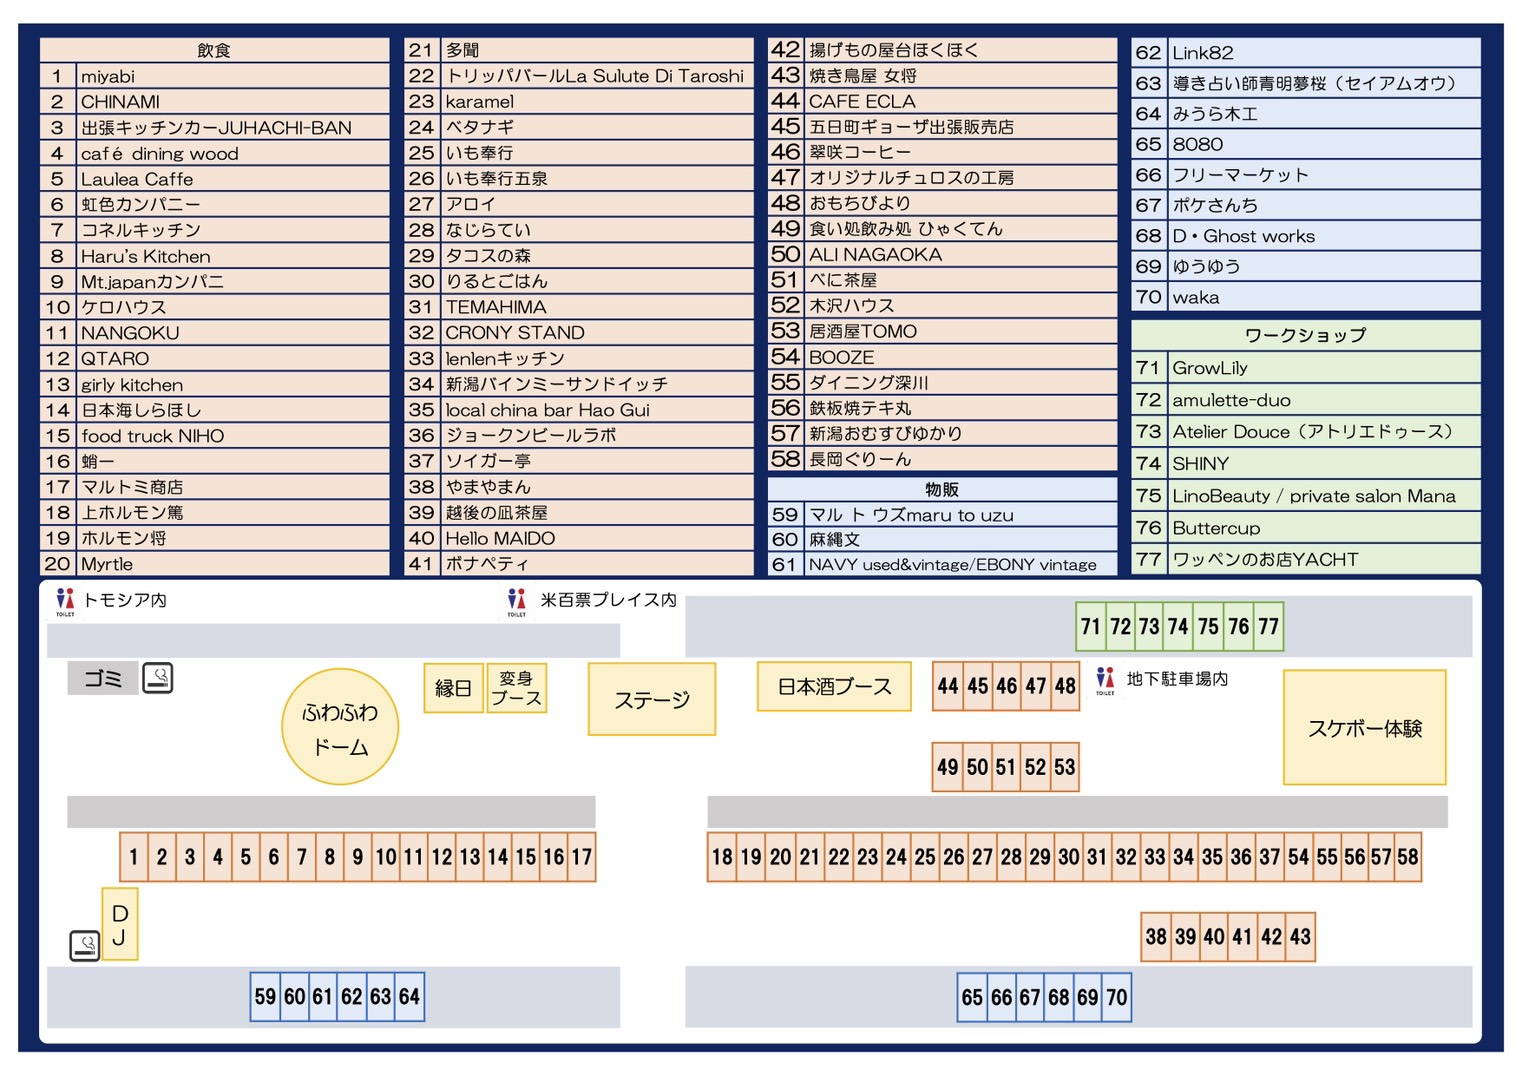Click booth box 58 on the map
Image resolution: width=1522 pixels, height=1076 pixels.
(1408, 857)
